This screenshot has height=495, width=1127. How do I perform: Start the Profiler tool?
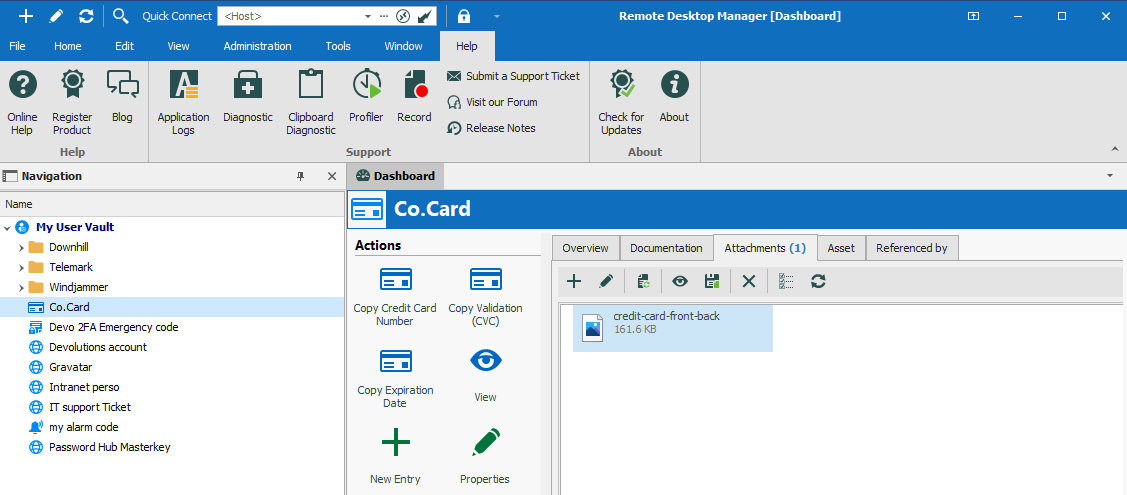366,98
